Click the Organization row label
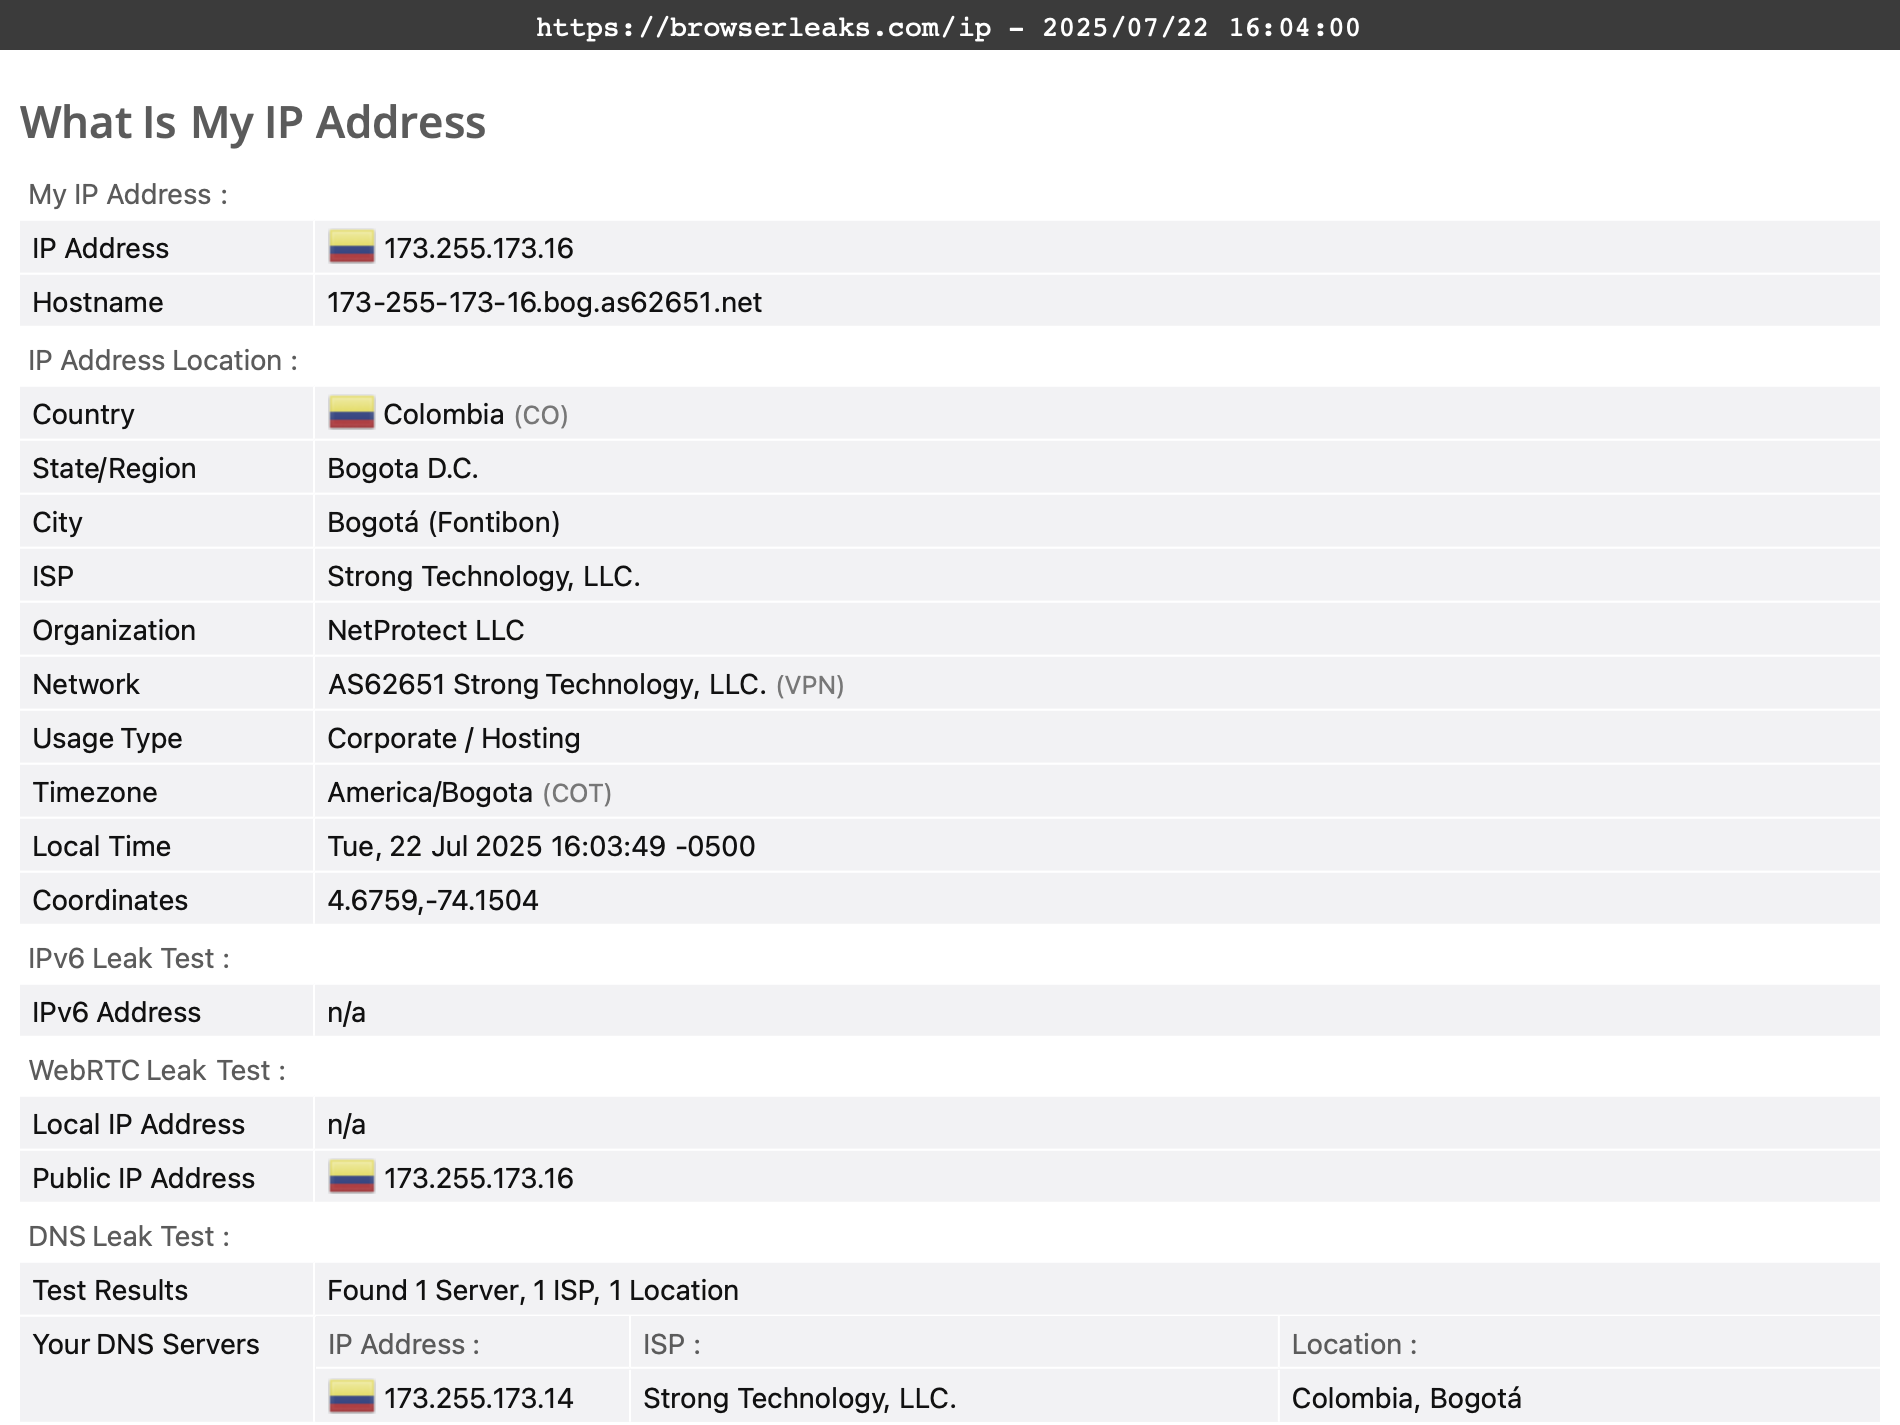The image size is (1900, 1425). tap(114, 630)
